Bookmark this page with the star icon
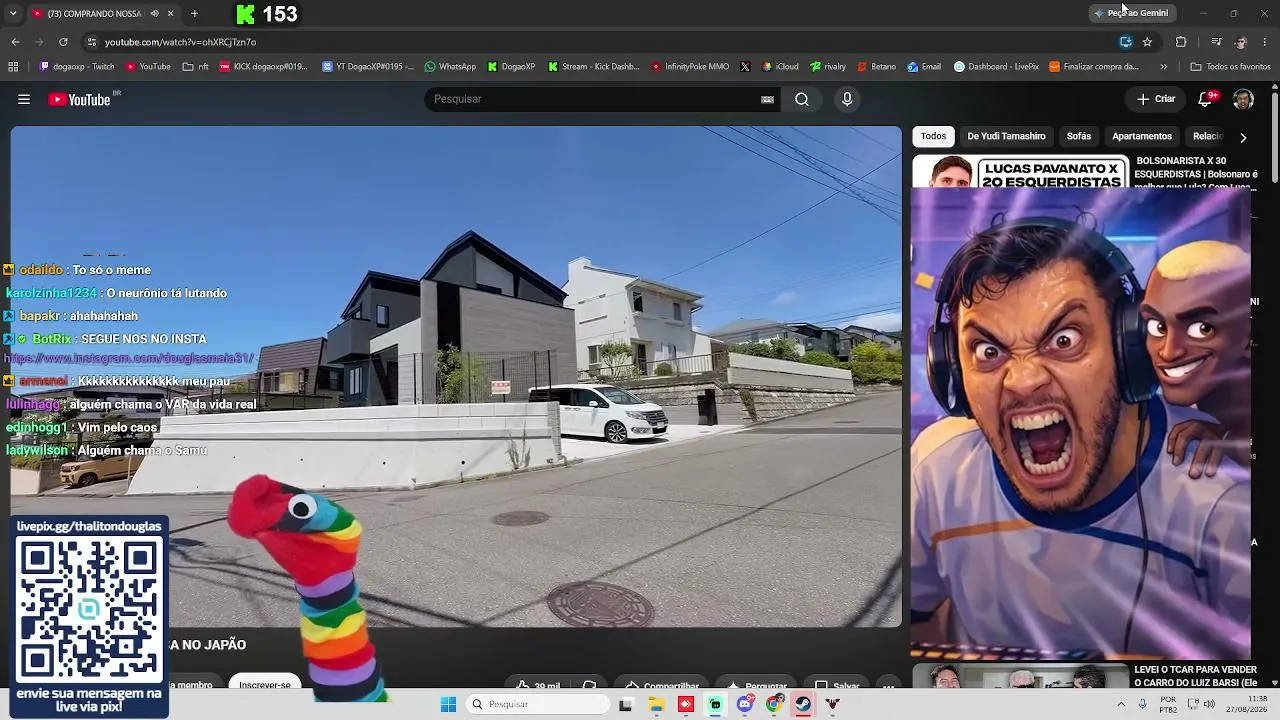 [x=1147, y=42]
